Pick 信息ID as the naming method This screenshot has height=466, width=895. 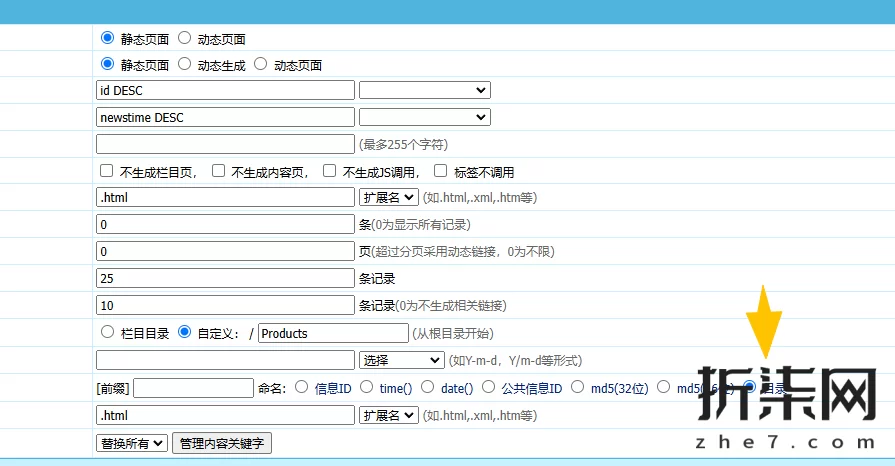click(301, 387)
